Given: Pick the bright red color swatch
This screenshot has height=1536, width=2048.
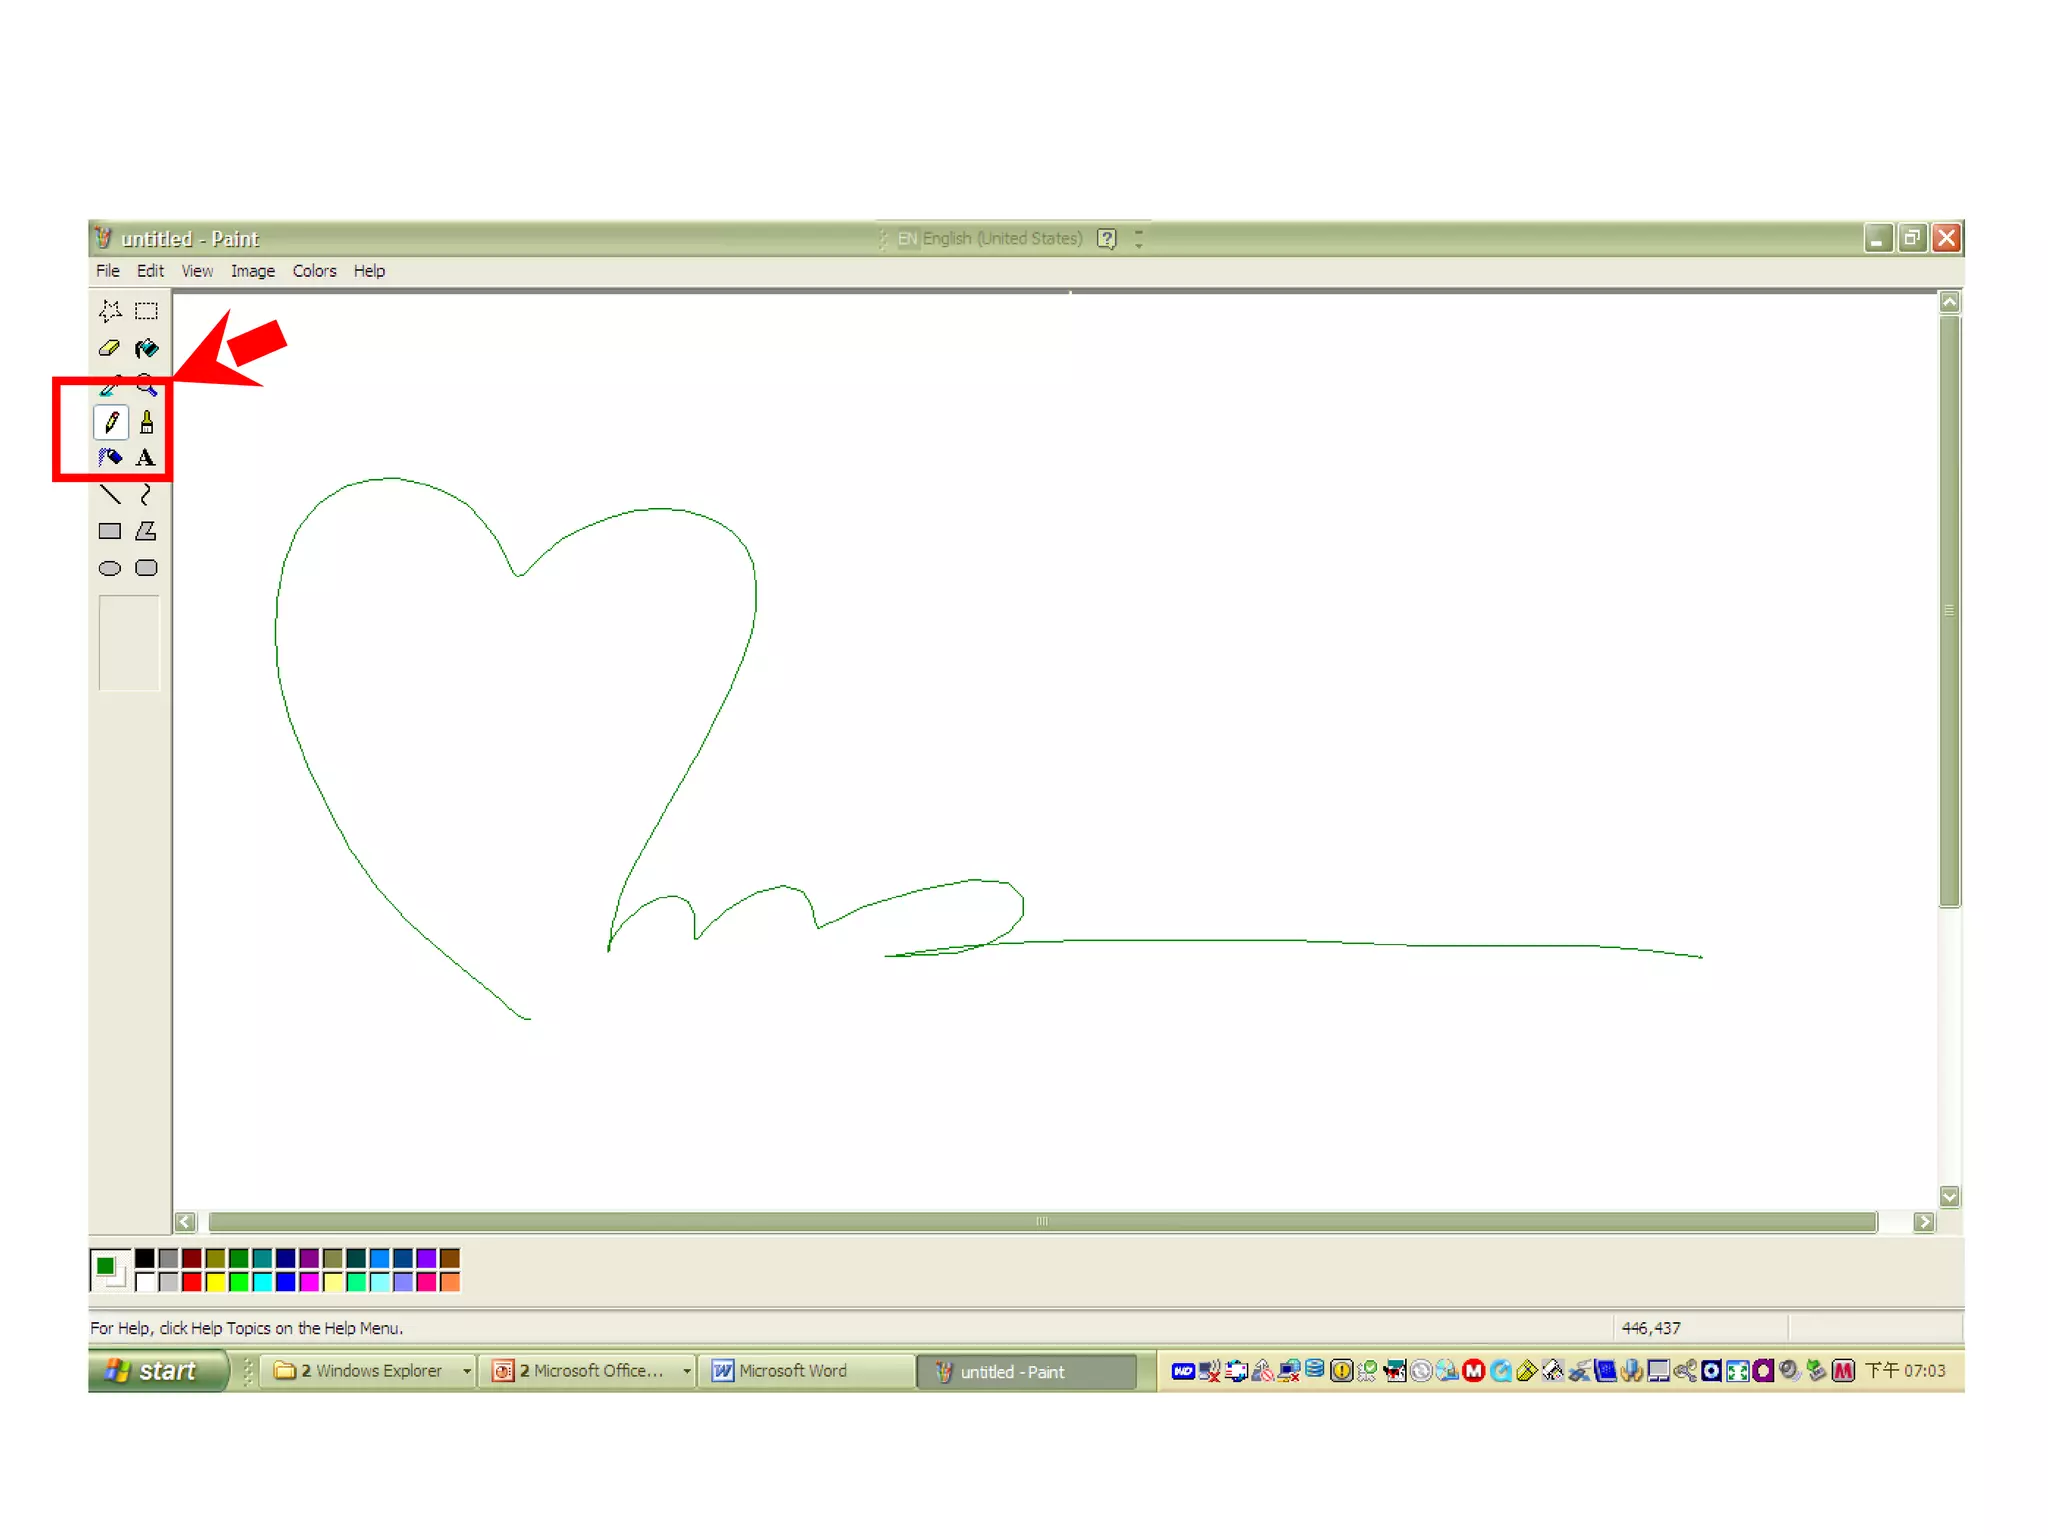Looking at the screenshot, I should (x=192, y=1282).
